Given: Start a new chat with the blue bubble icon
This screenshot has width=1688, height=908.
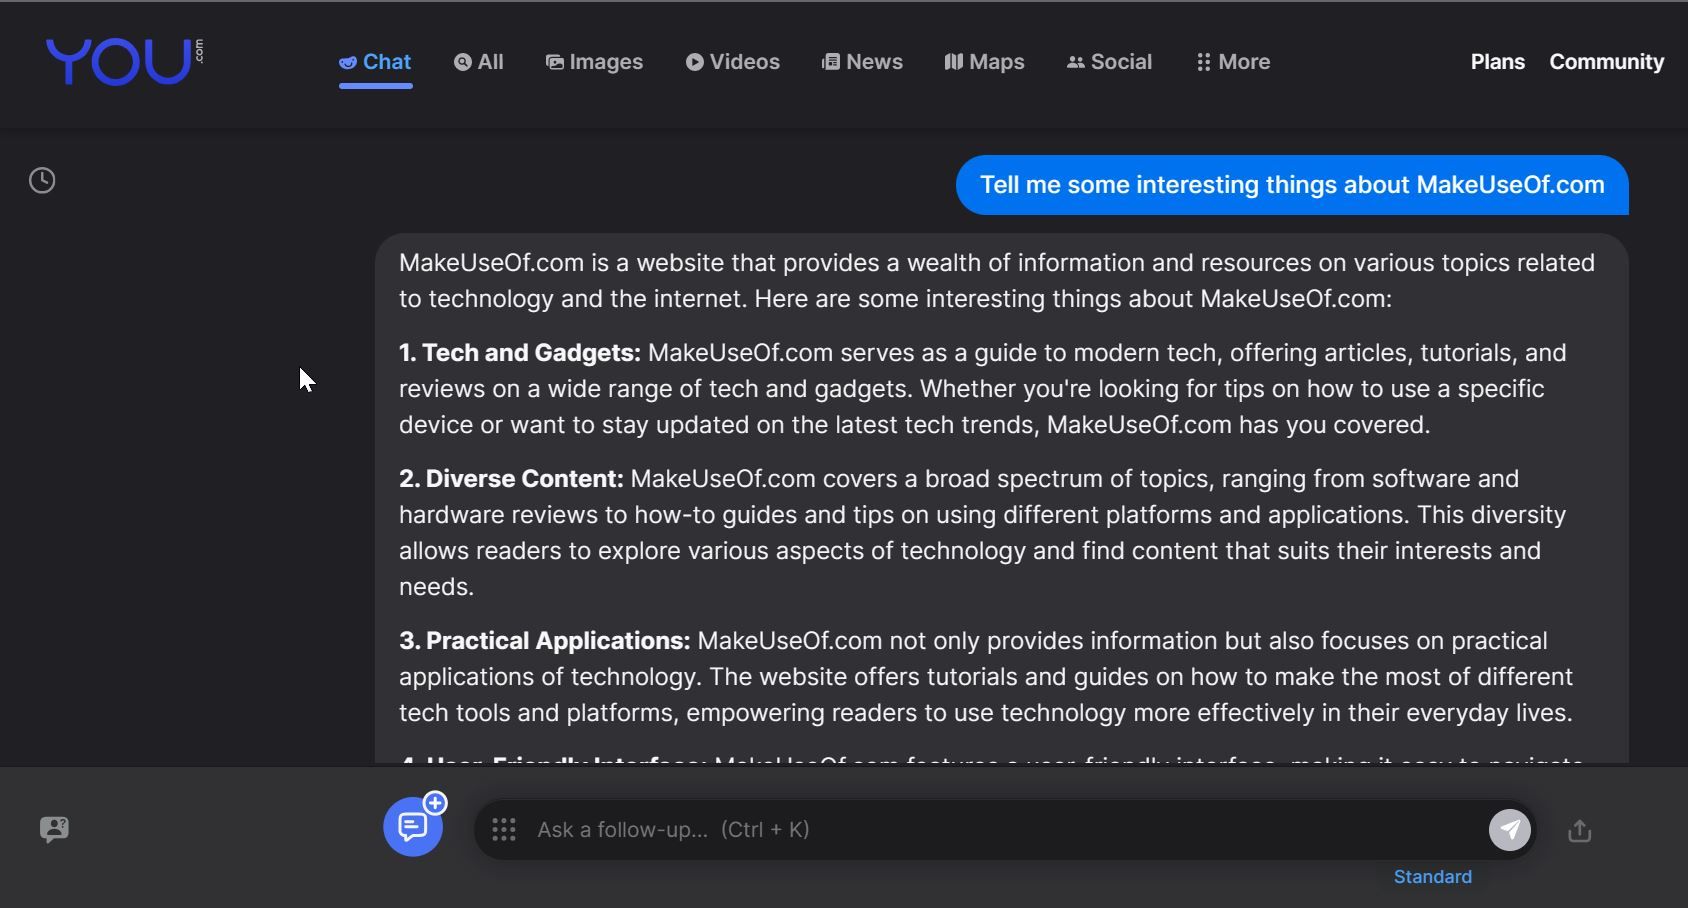Looking at the screenshot, I should tap(414, 827).
